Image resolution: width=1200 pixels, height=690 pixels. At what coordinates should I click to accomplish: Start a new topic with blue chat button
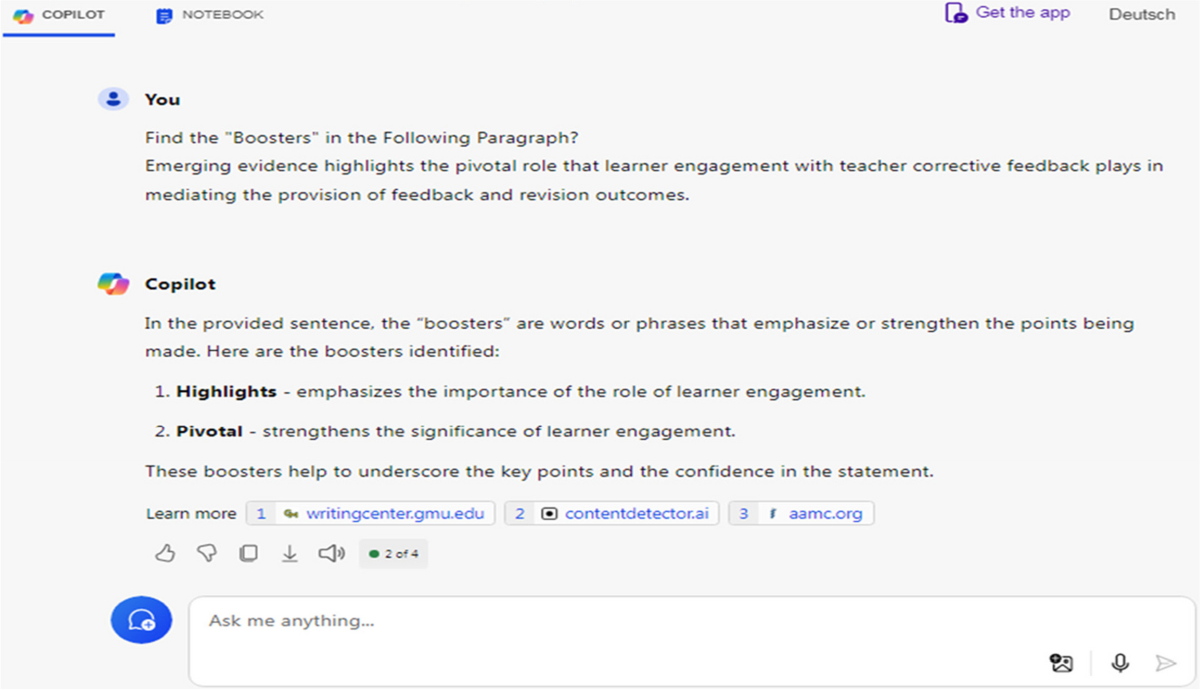click(141, 620)
